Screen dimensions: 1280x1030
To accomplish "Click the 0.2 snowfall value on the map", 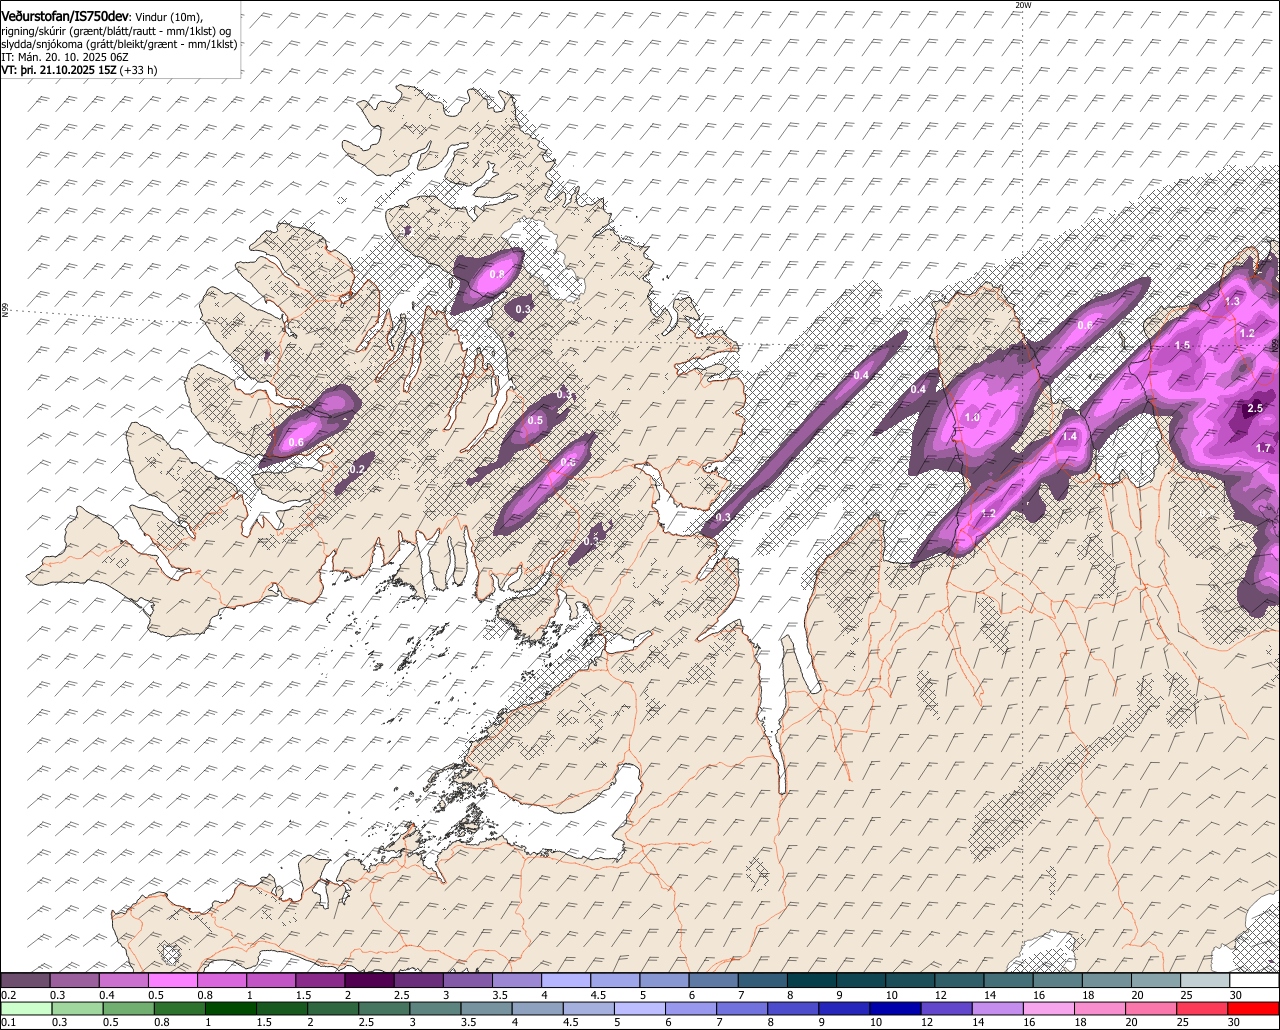I will click(358, 469).
